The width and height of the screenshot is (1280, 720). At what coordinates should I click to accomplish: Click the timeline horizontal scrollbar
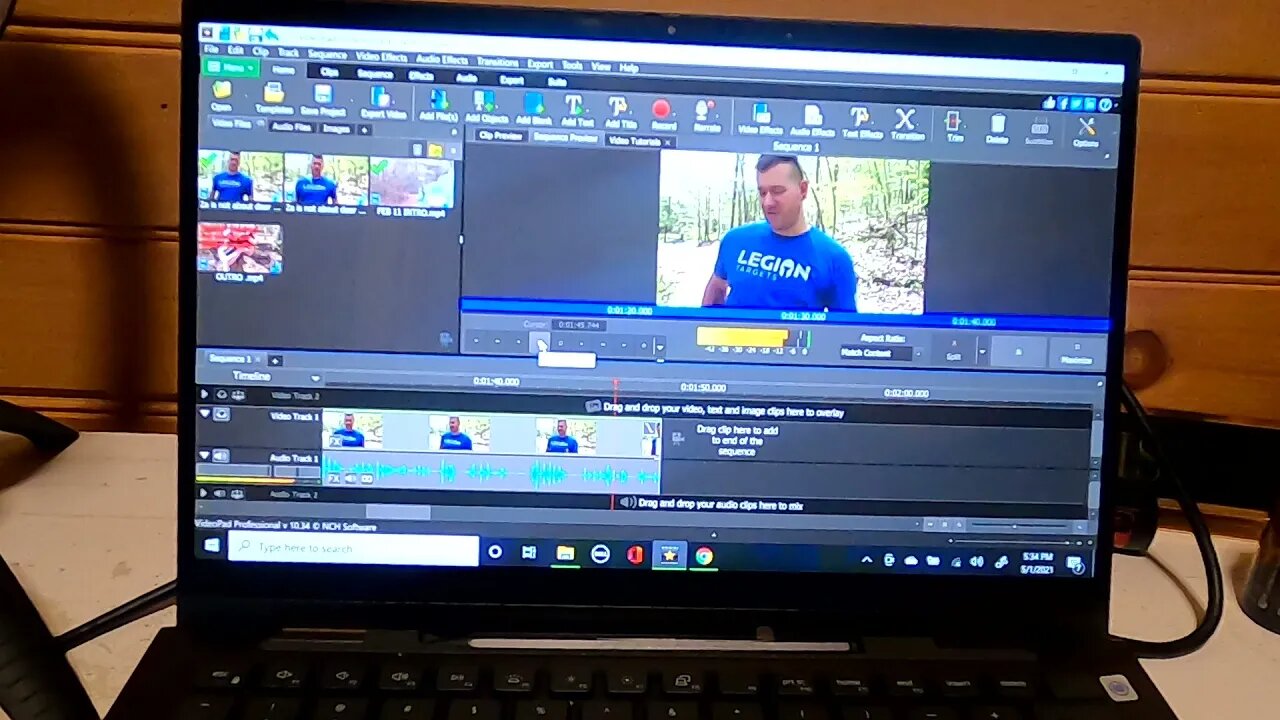(x=397, y=512)
